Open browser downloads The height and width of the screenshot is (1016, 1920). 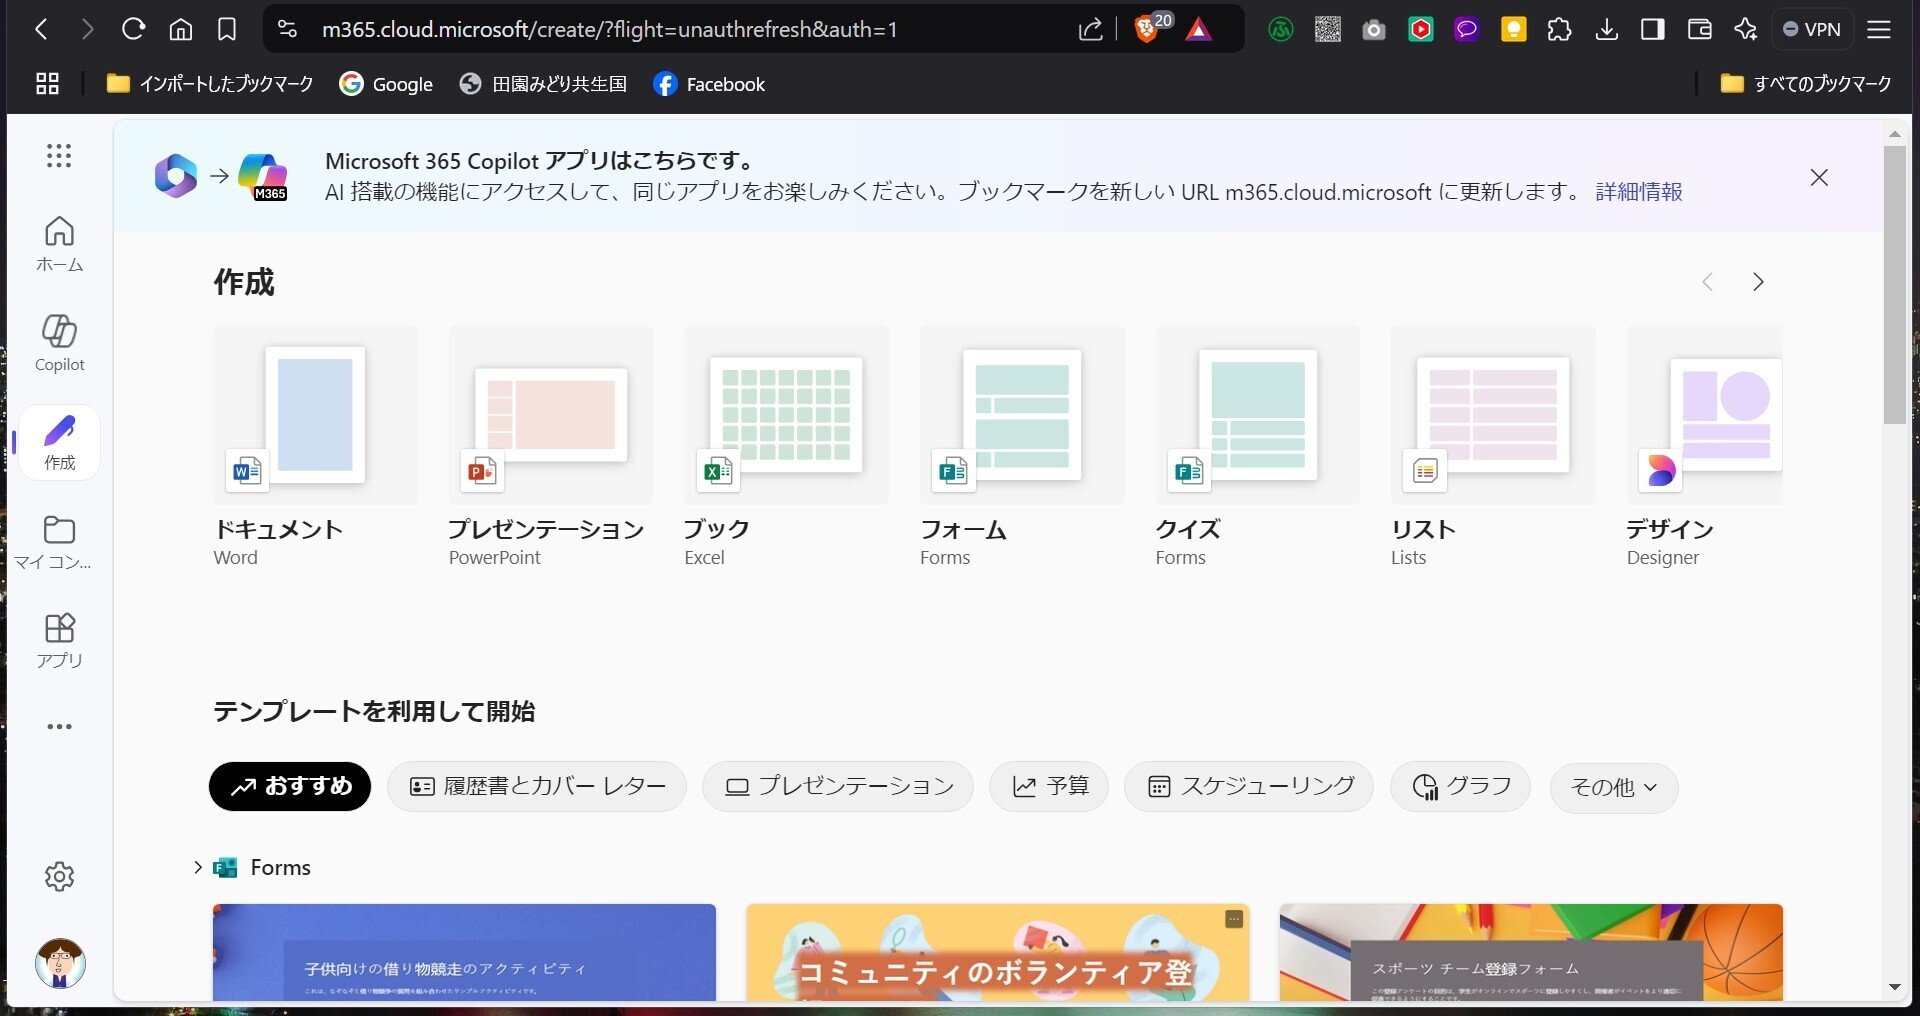[1607, 30]
